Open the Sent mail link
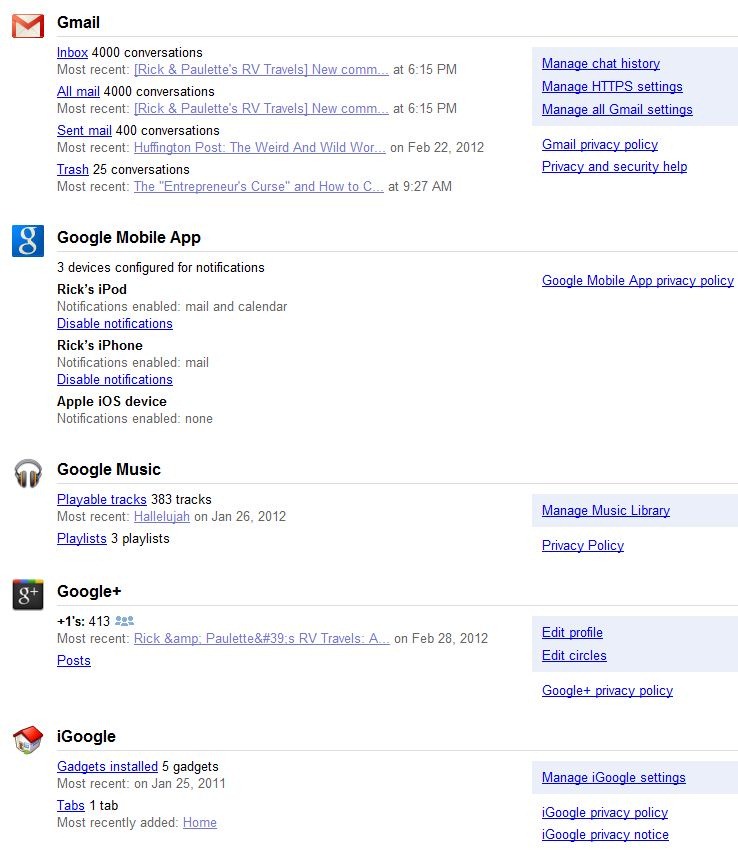The height and width of the screenshot is (850, 738). [x=84, y=131]
